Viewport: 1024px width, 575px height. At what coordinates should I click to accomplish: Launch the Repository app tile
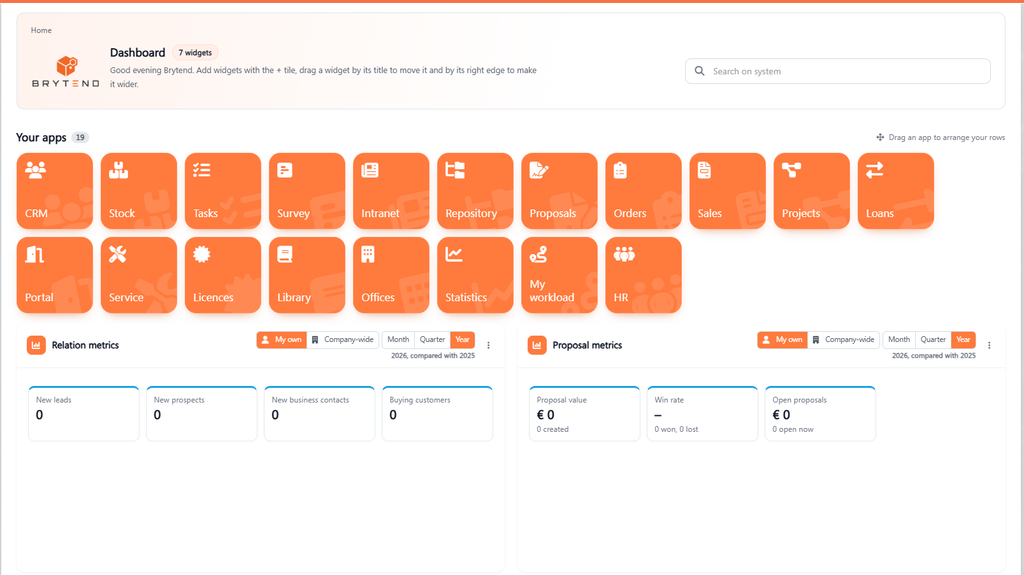pos(475,191)
